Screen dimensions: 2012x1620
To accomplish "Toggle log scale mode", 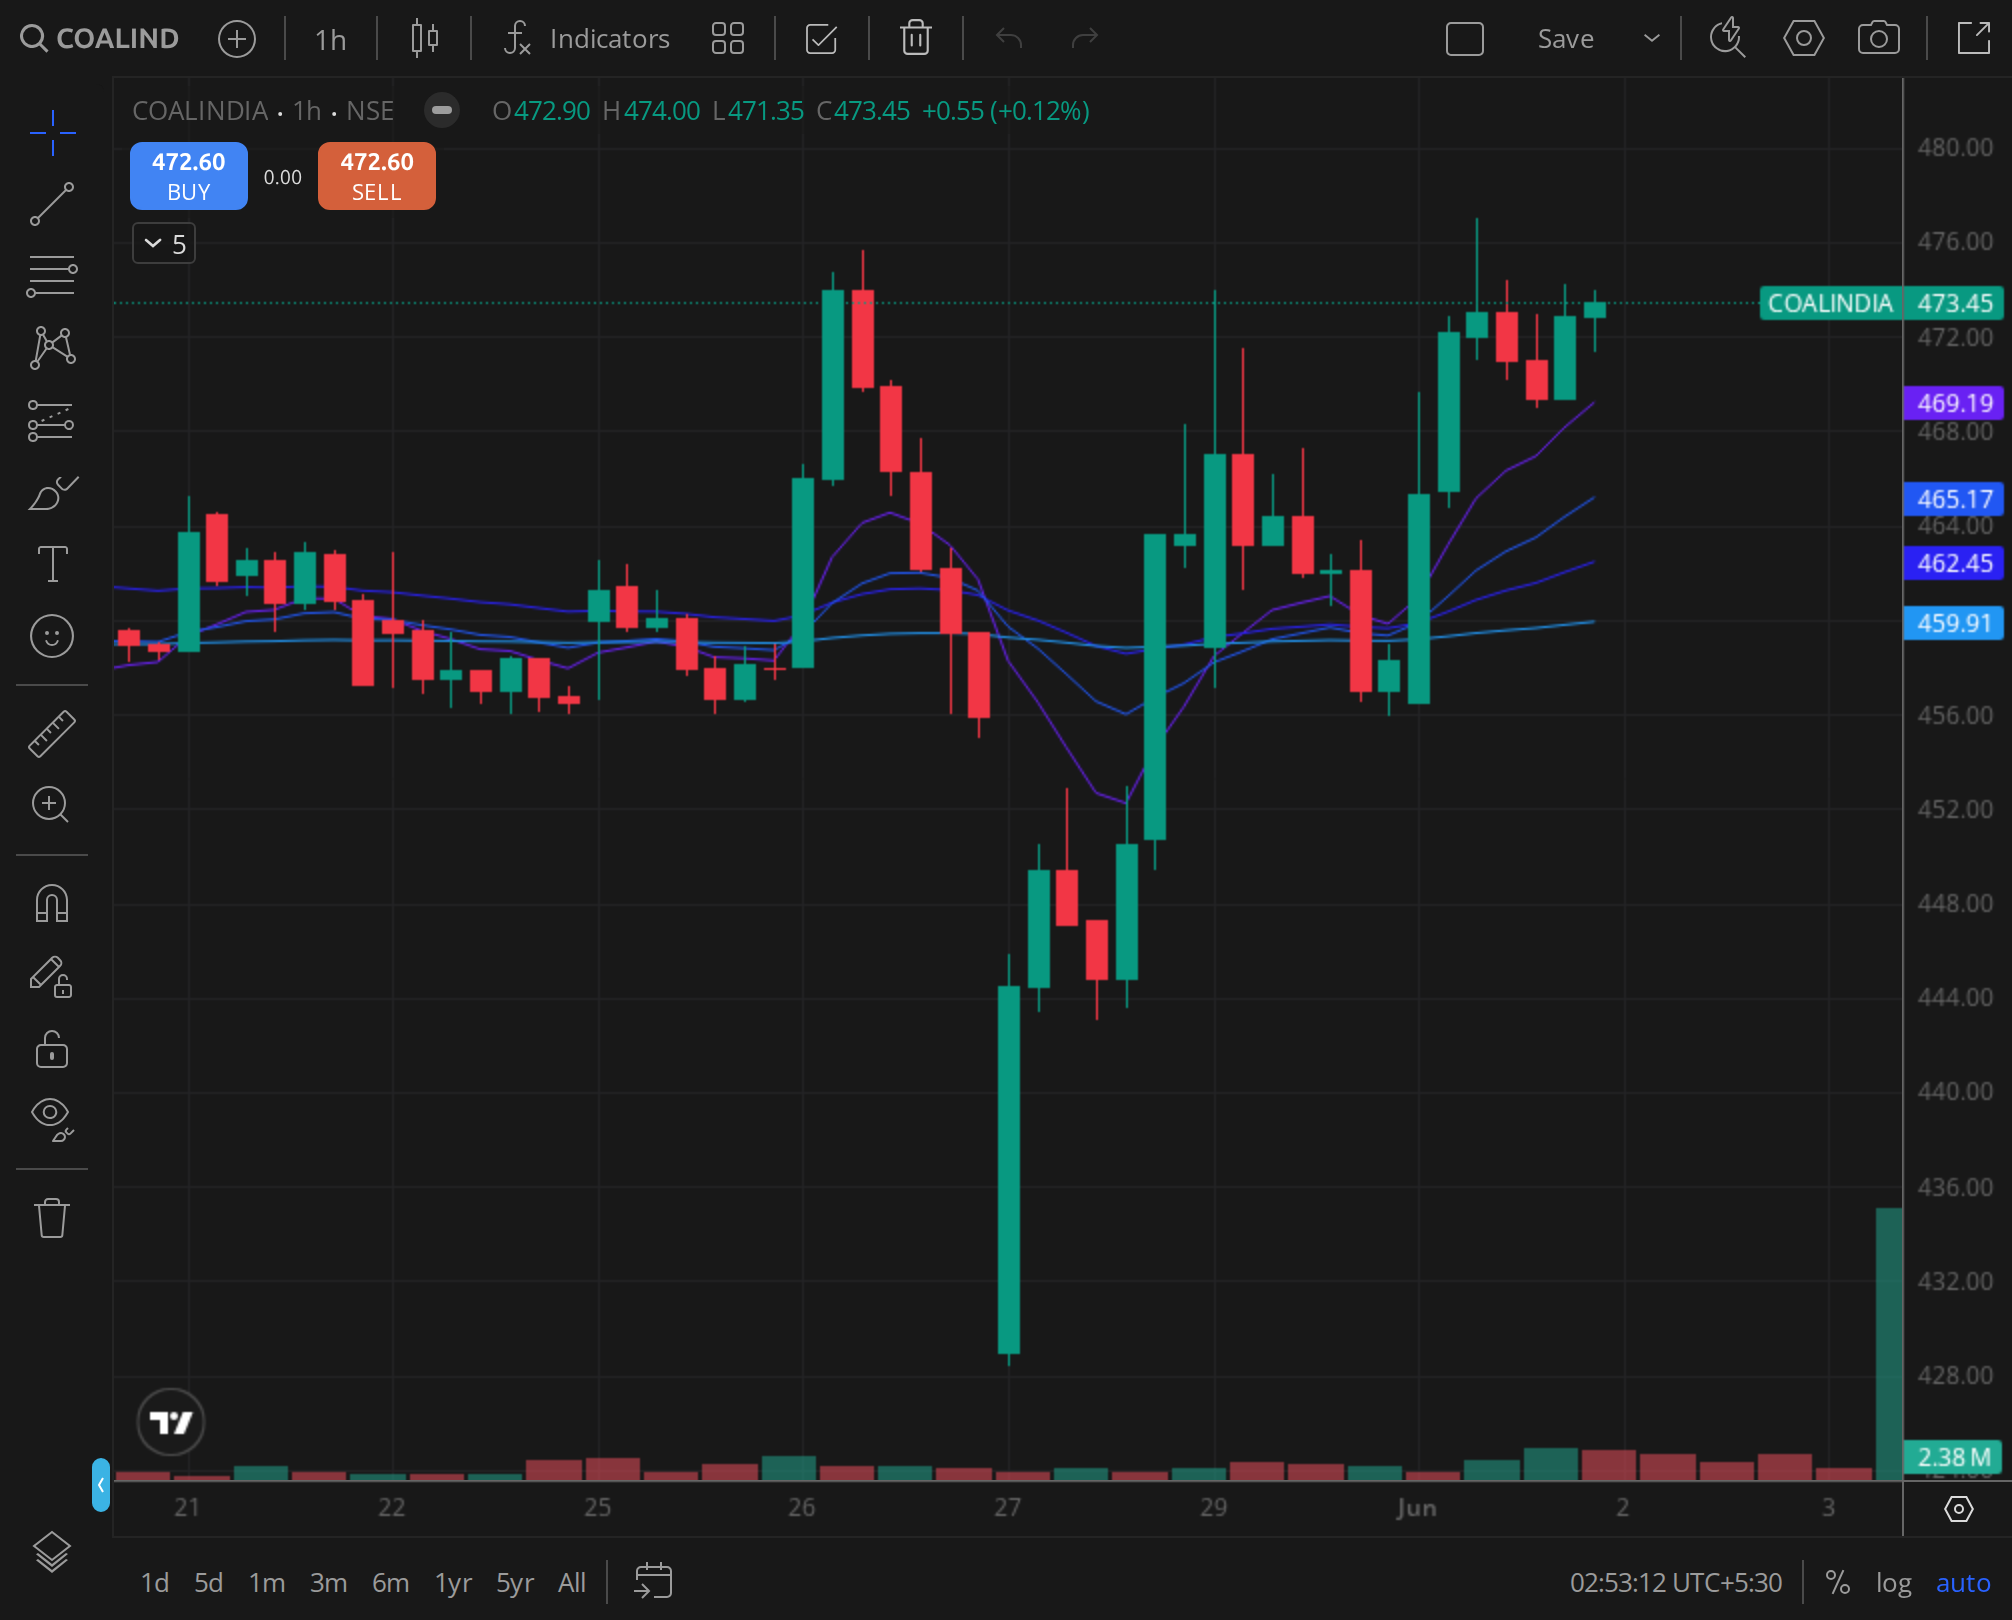I will pyautogui.click(x=1893, y=1583).
